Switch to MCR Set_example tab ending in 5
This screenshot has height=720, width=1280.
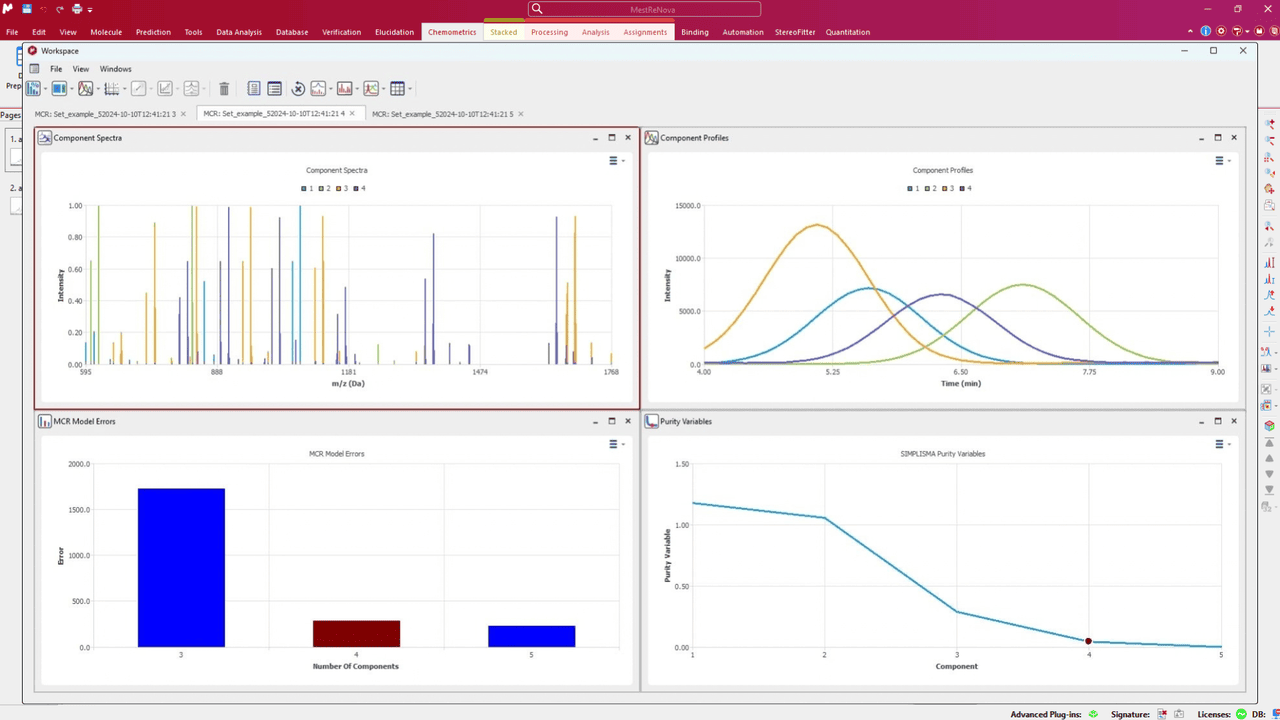pyautogui.click(x=442, y=114)
